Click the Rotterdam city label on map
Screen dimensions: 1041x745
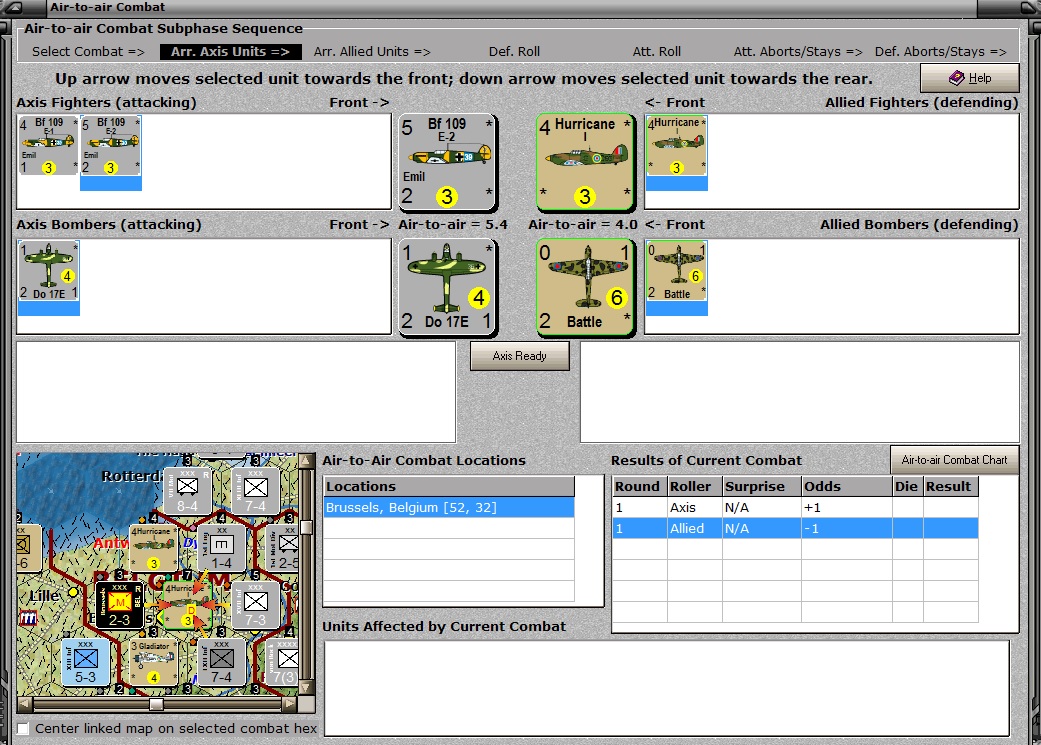pyautogui.click(x=132, y=476)
